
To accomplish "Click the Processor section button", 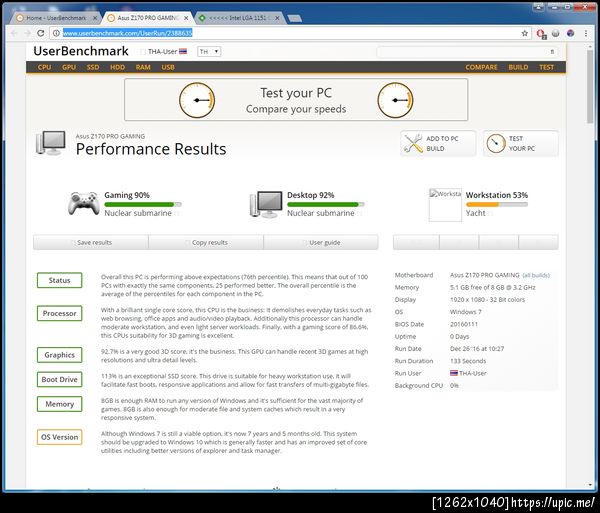I will (59, 313).
